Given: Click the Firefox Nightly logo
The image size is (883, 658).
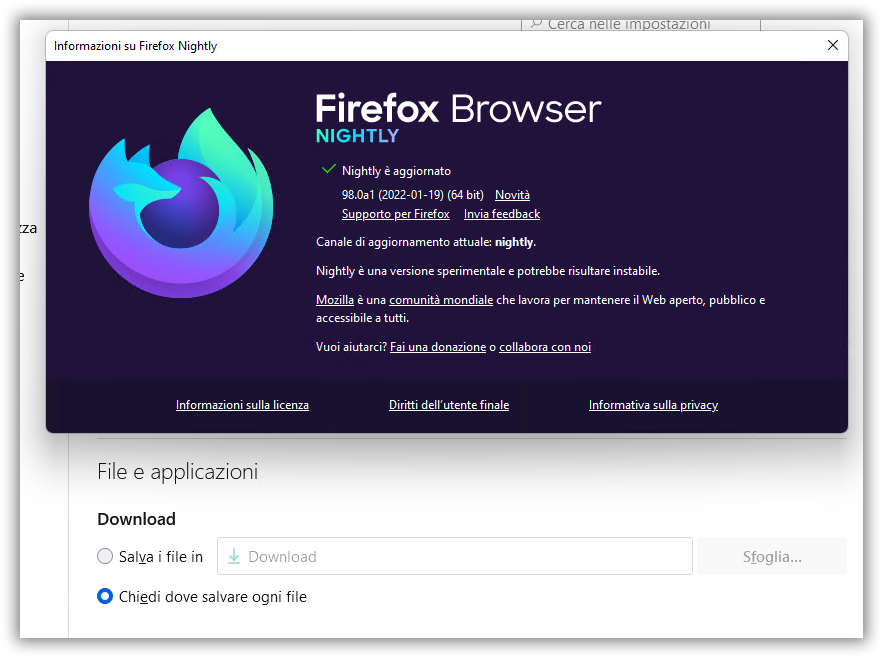Looking at the screenshot, I should (181, 203).
